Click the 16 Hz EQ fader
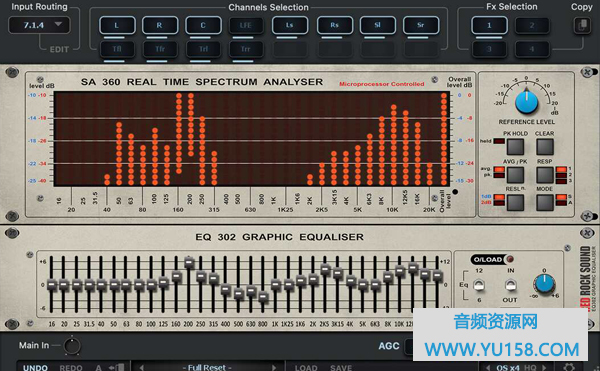Screen dimensions: 600x371 (52, 285)
